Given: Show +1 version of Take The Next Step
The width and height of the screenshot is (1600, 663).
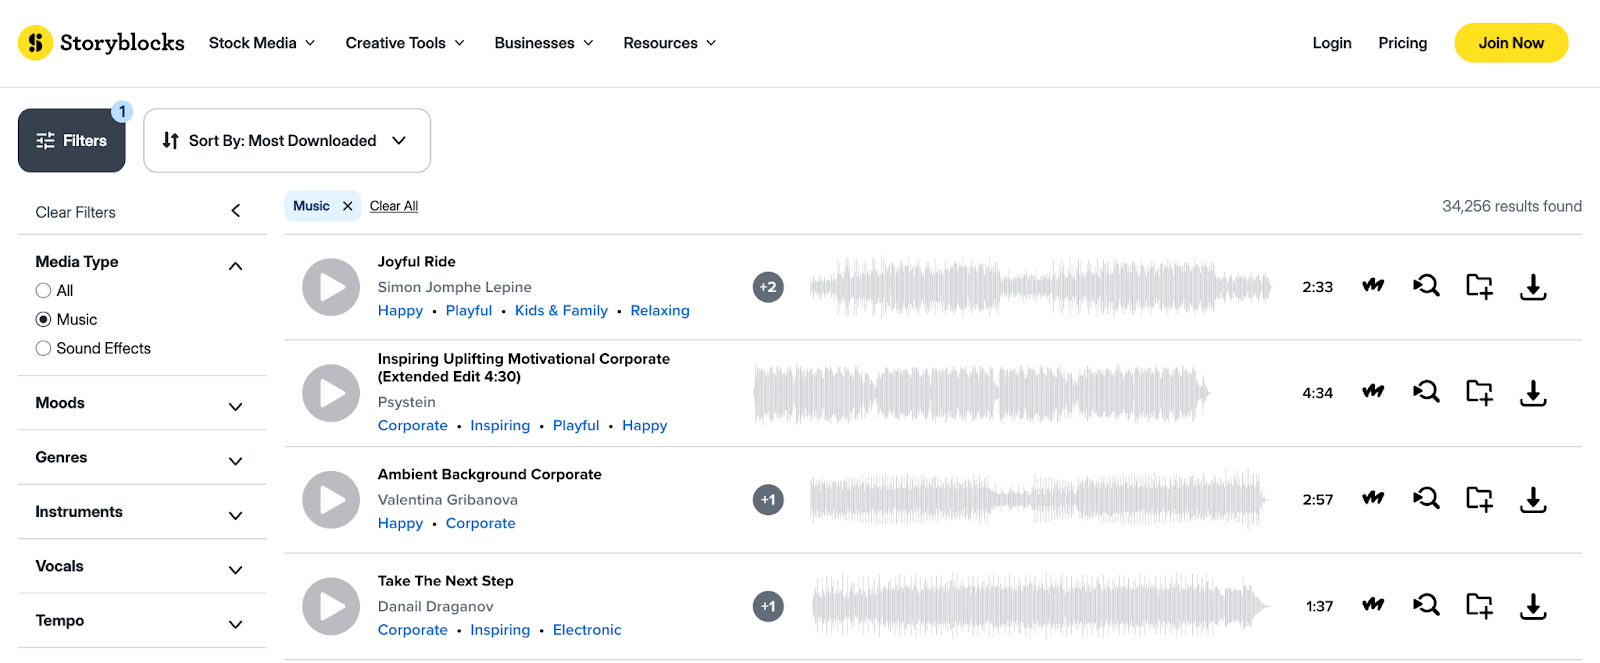Looking at the screenshot, I should click(x=768, y=606).
